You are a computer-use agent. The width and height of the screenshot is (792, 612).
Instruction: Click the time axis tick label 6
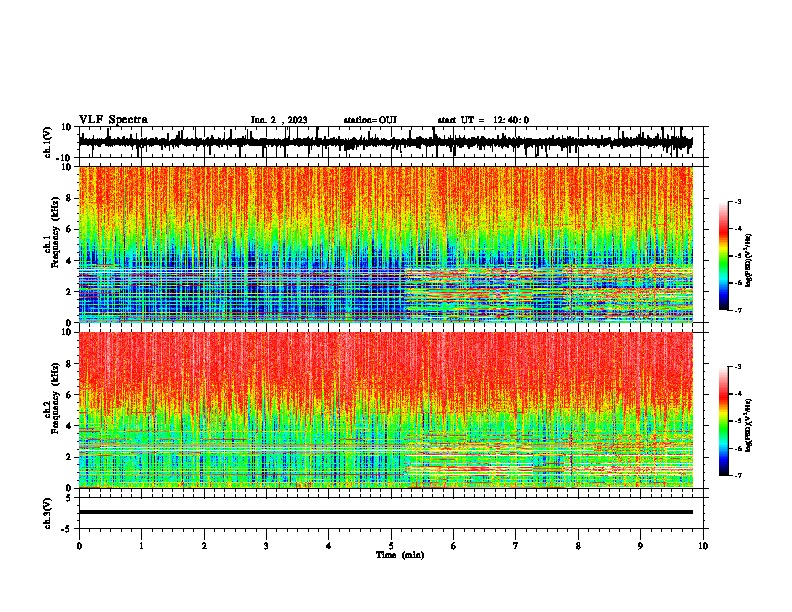tap(453, 546)
